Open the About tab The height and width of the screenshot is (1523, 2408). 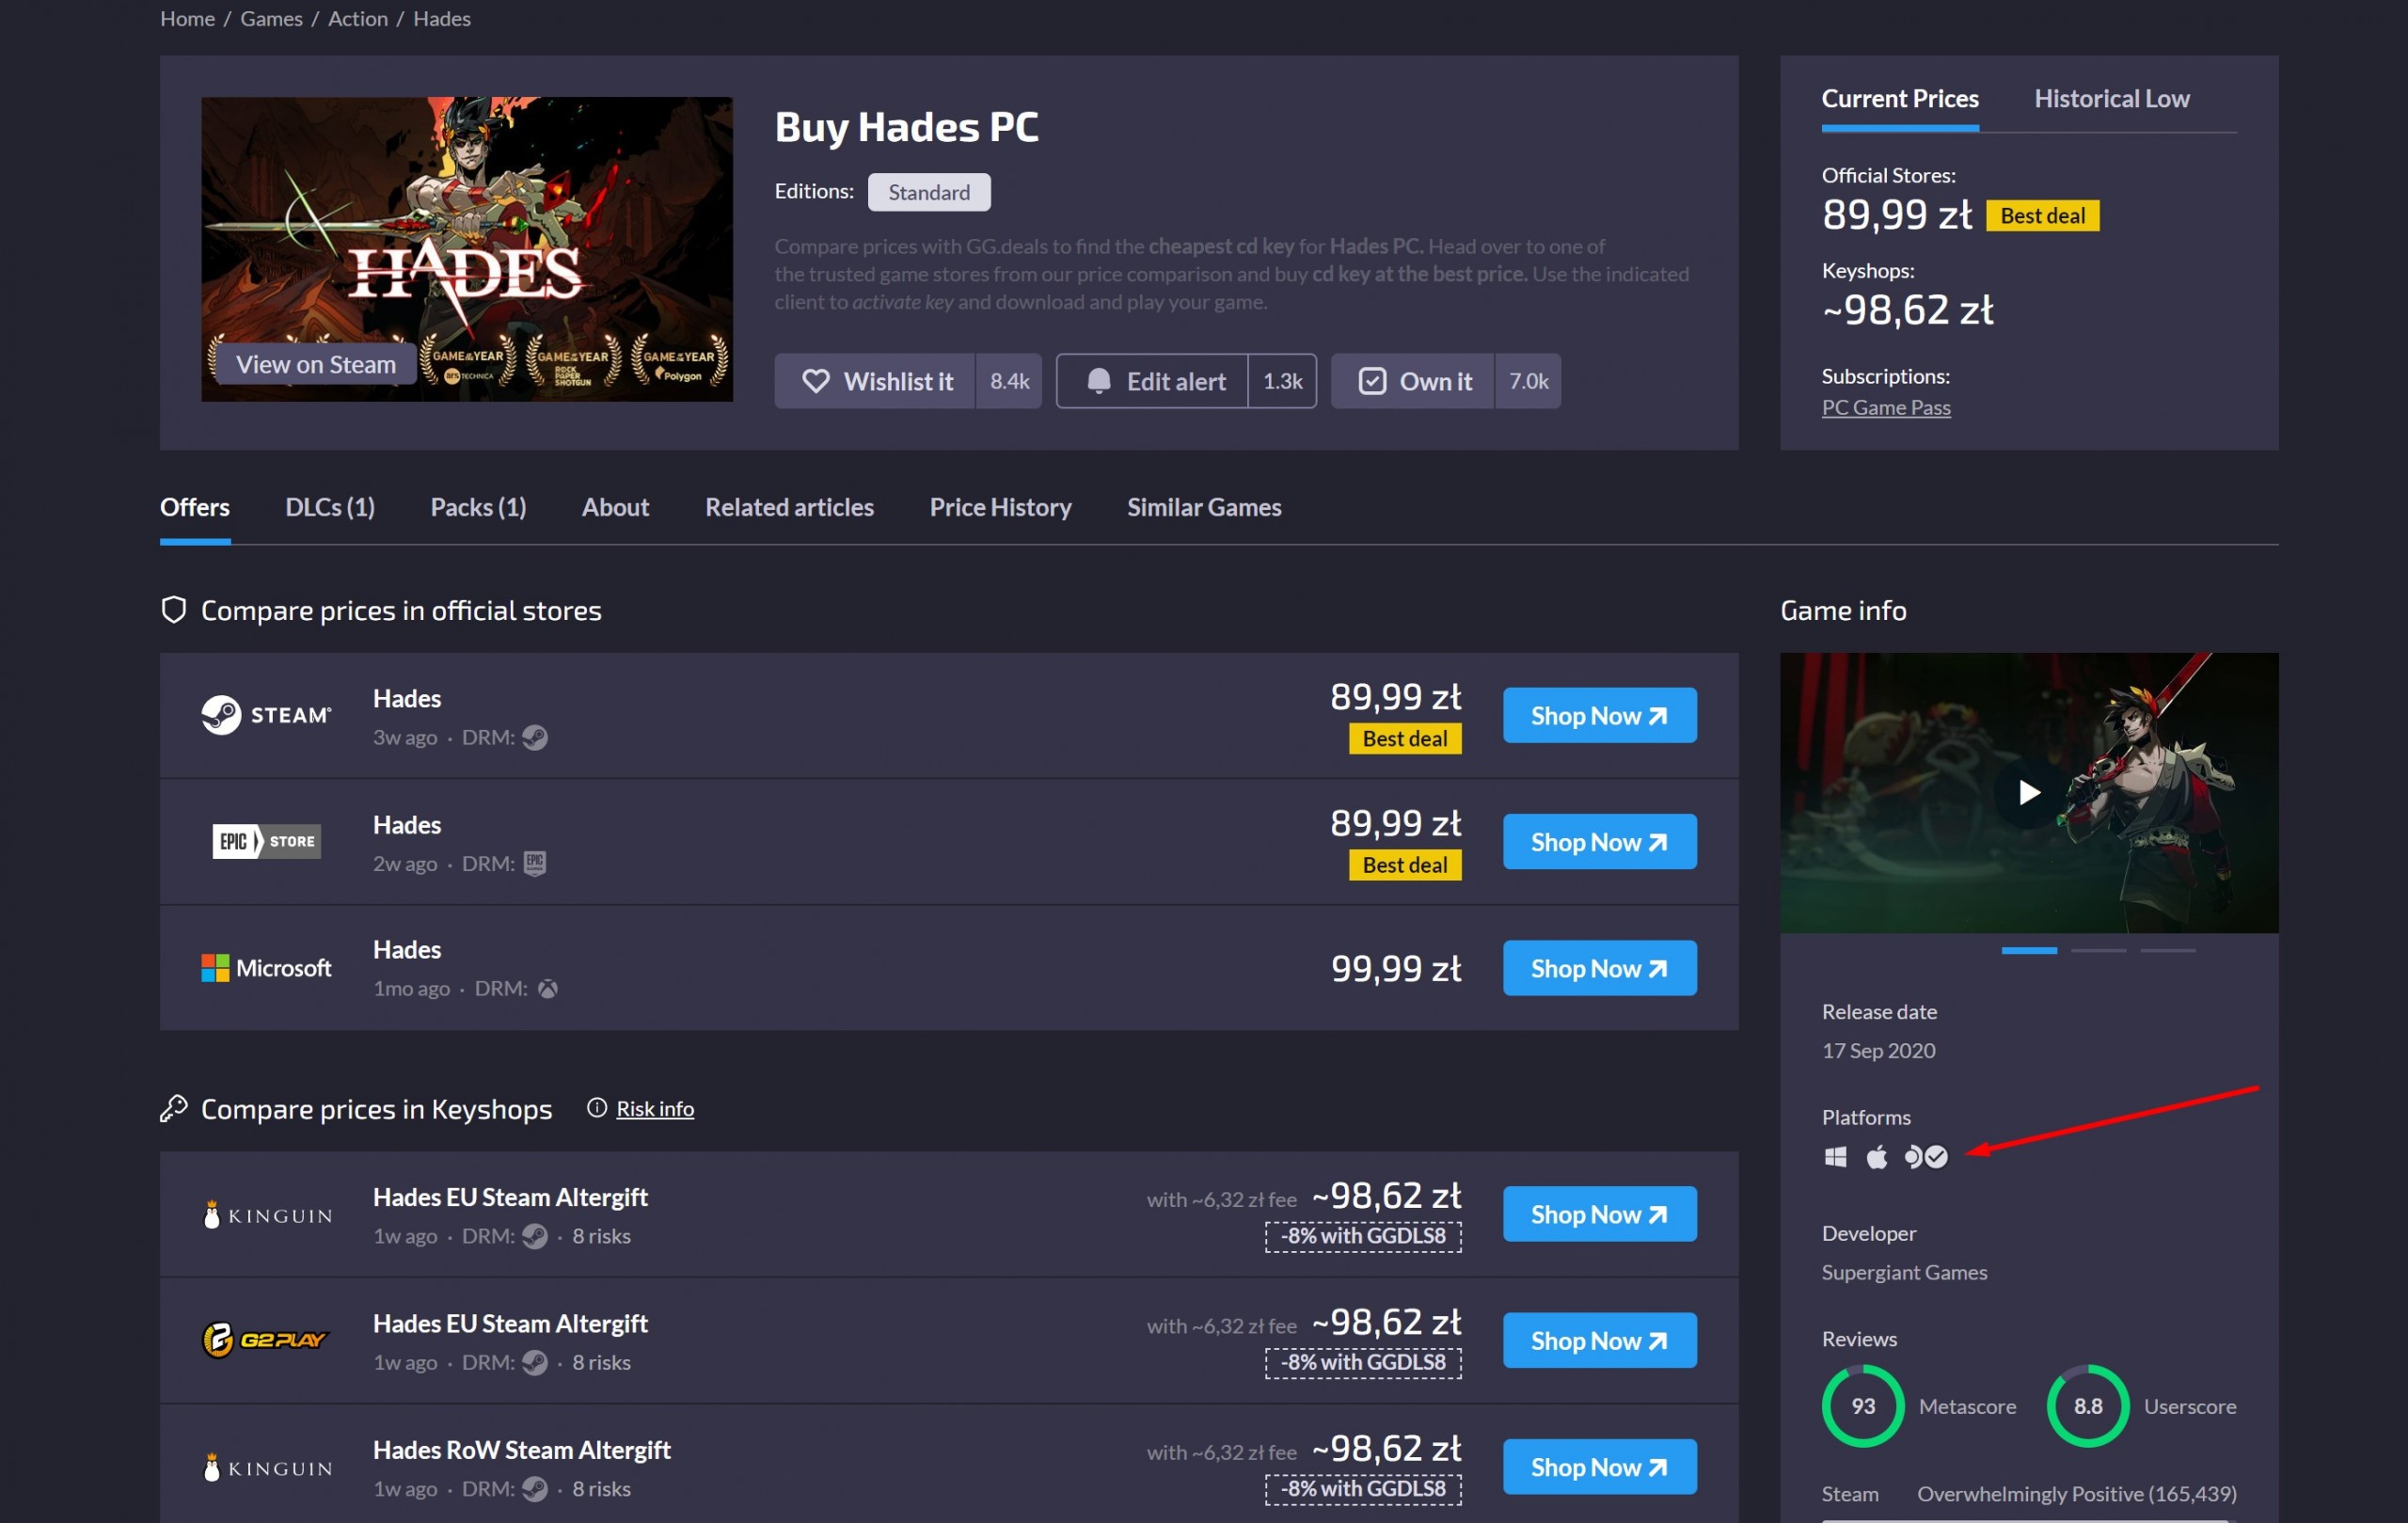click(x=615, y=507)
